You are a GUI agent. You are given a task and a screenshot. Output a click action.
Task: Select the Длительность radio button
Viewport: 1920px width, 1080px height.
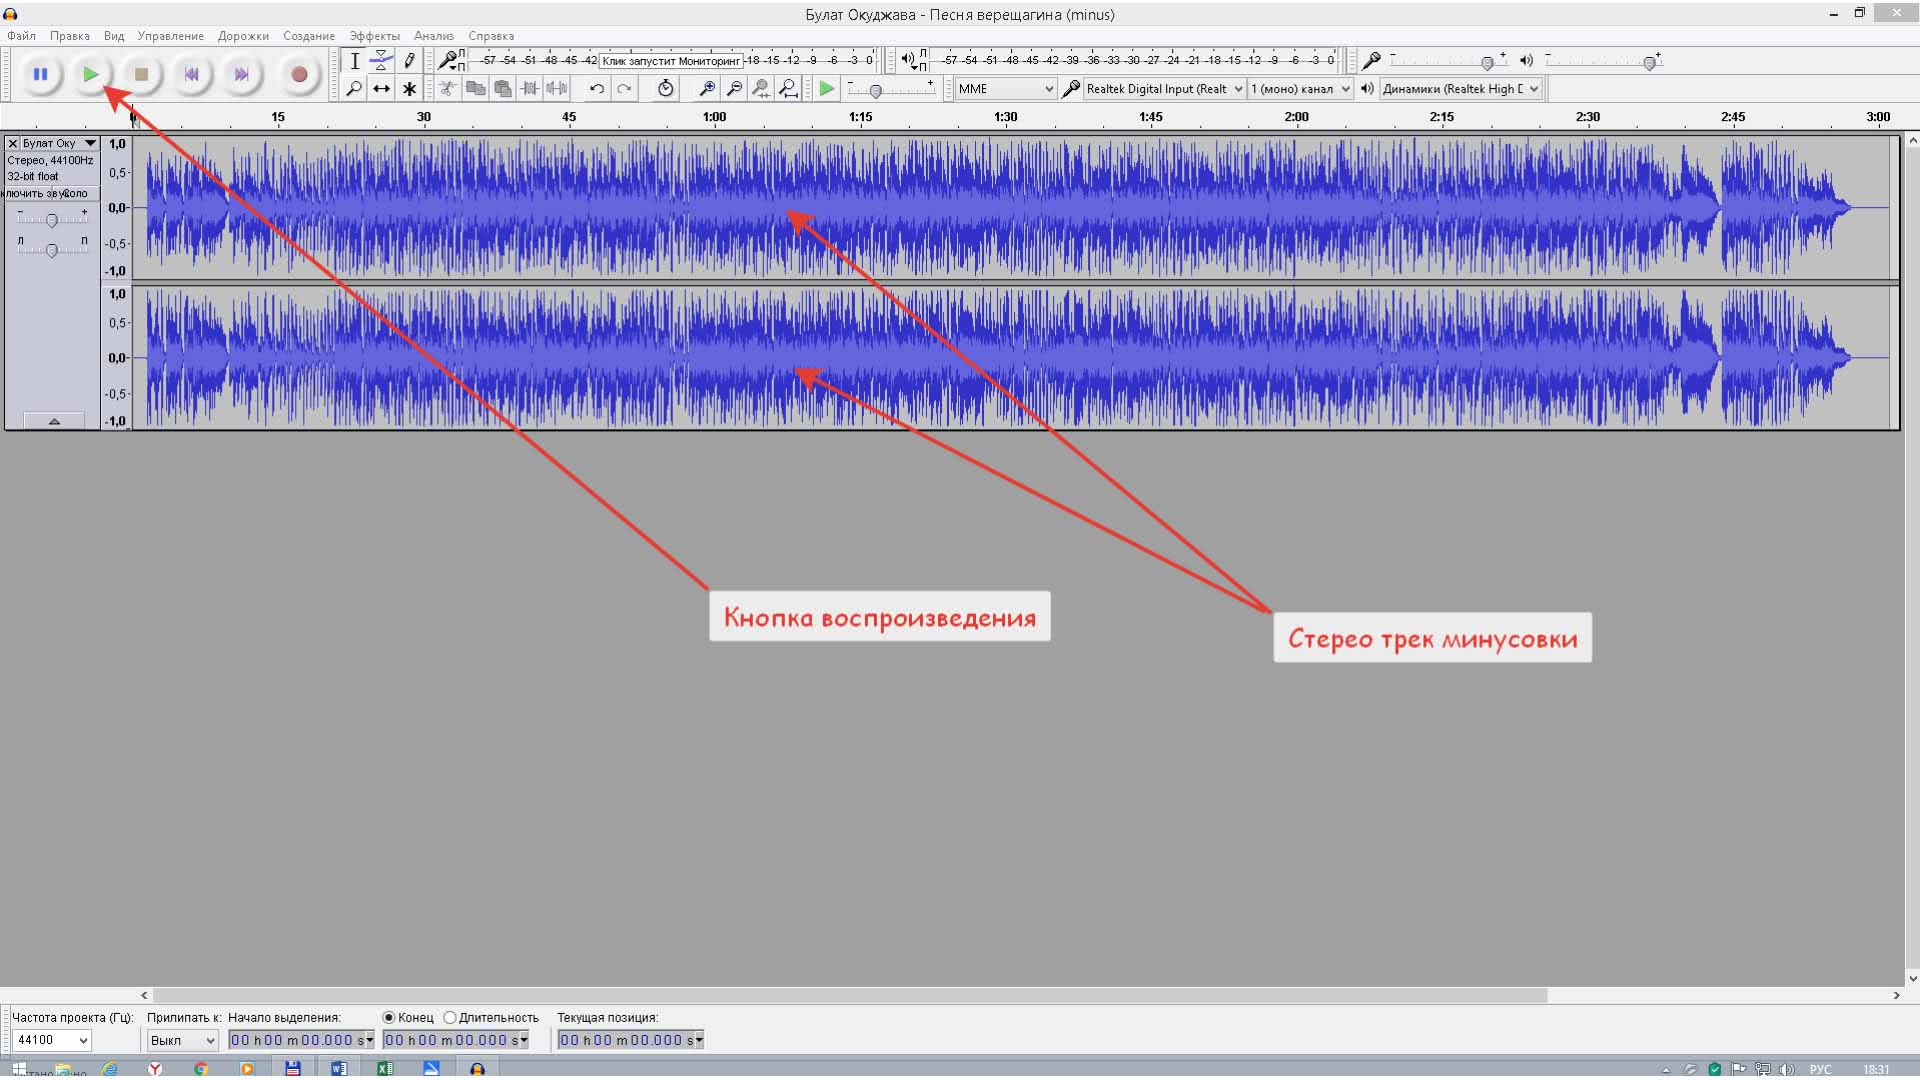(450, 1017)
